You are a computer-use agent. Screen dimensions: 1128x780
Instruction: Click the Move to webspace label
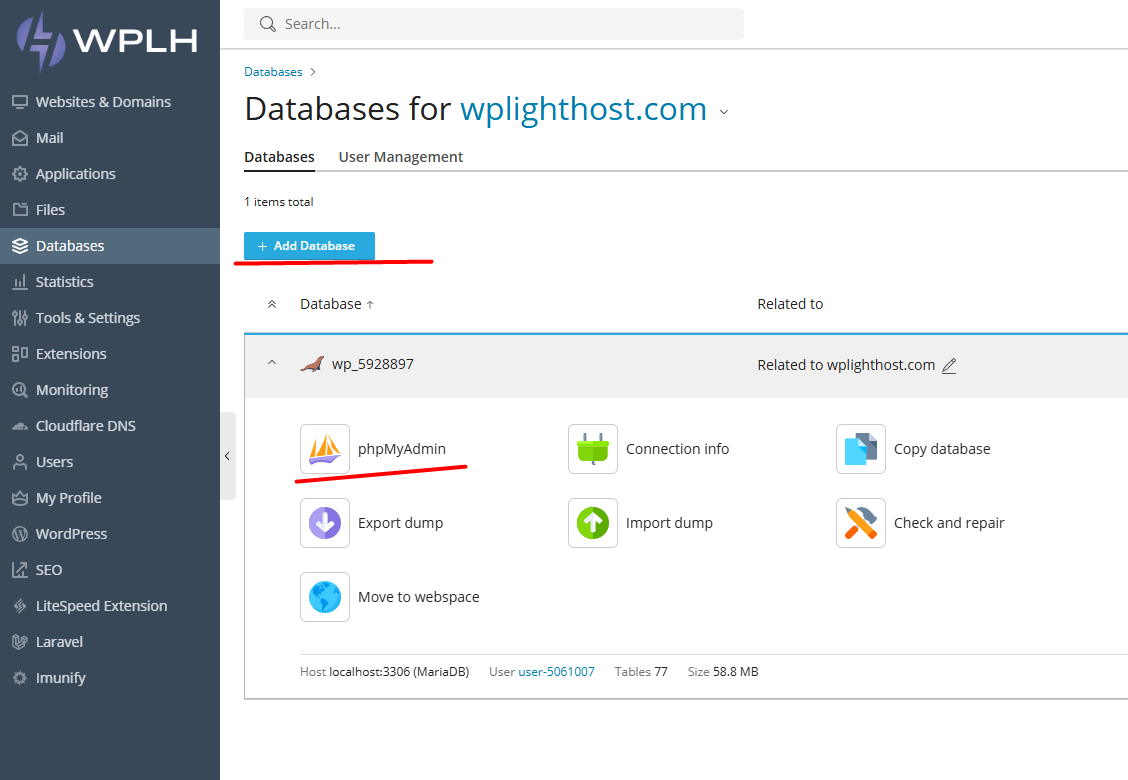click(x=419, y=597)
